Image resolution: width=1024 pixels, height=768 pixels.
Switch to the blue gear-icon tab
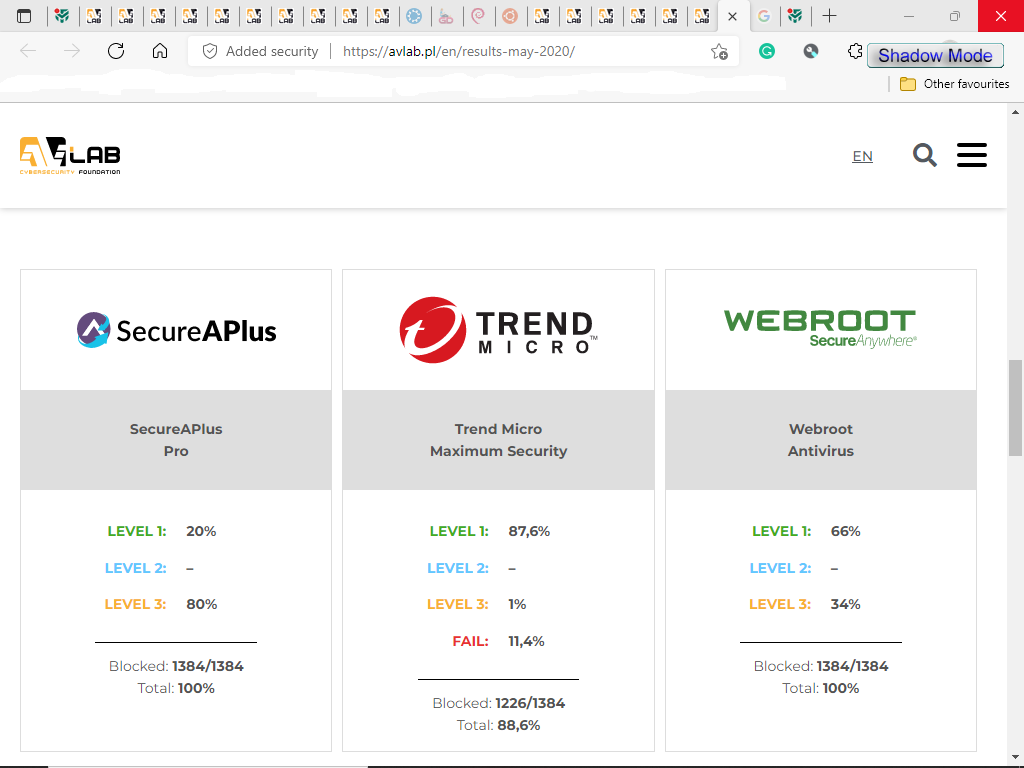point(414,16)
